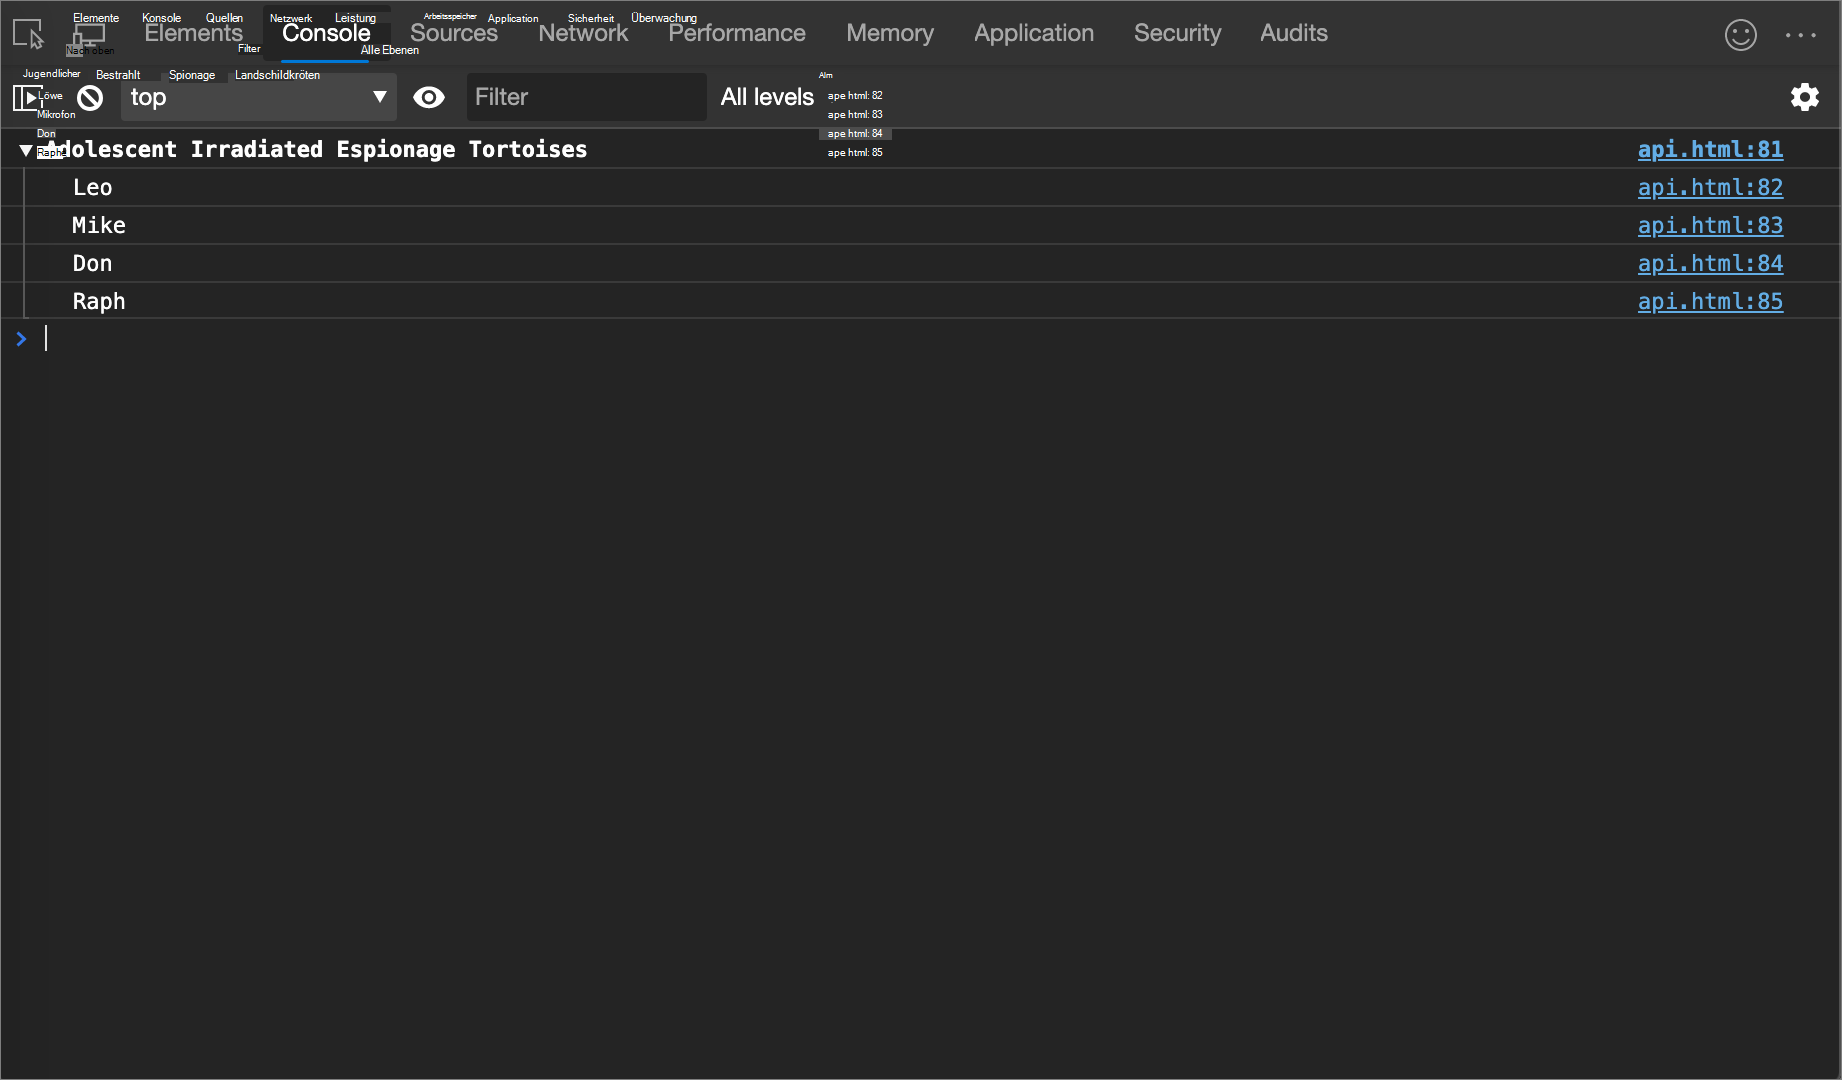Open console settings with the gear icon

click(x=1805, y=97)
